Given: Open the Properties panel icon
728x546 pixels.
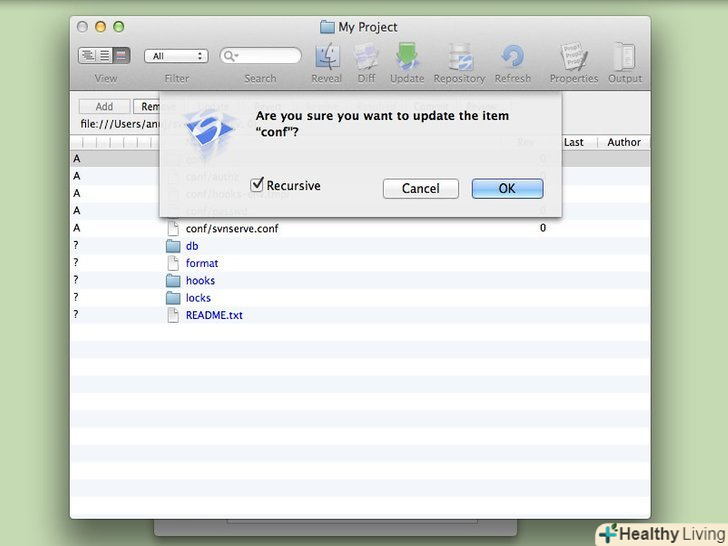Looking at the screenshot, I should [x=572, y=57].
